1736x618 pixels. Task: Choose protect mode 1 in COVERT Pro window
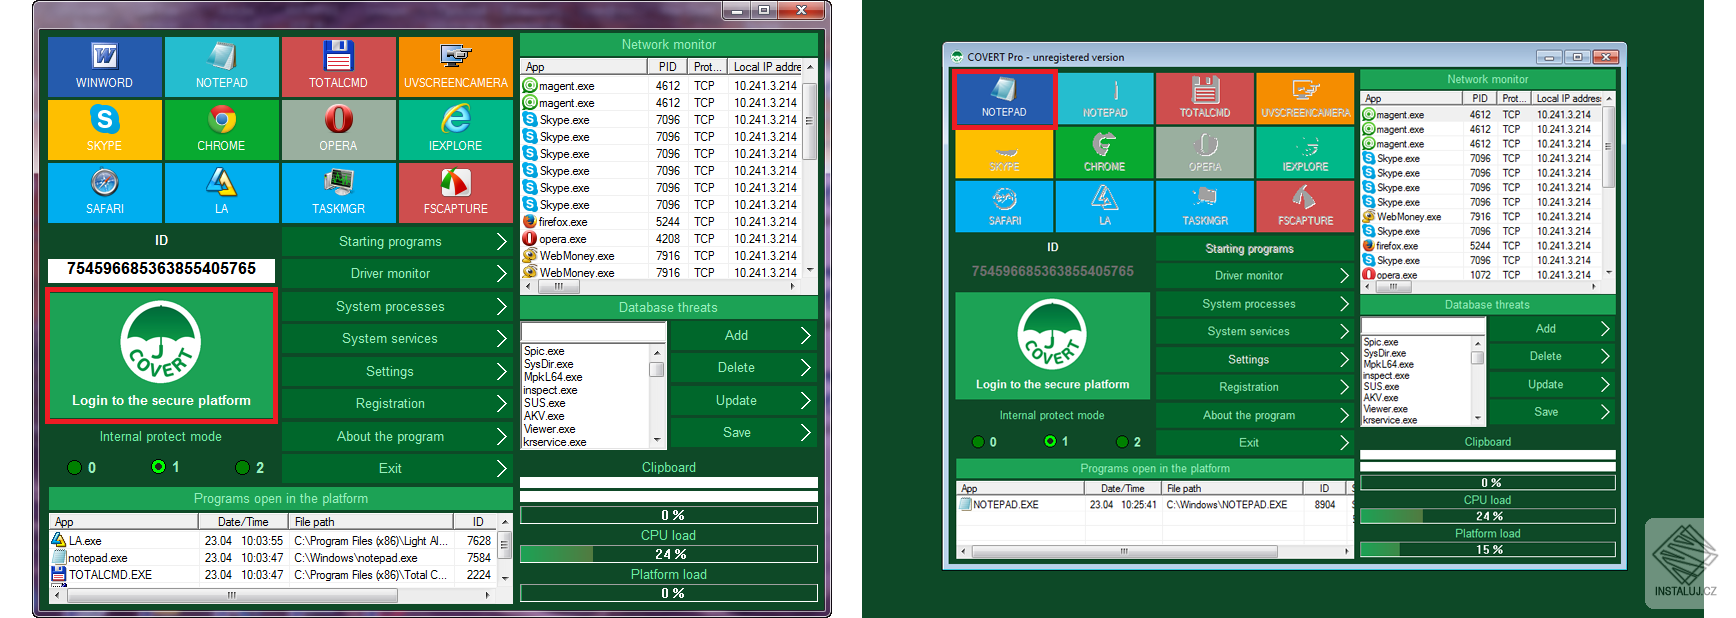1050,441
